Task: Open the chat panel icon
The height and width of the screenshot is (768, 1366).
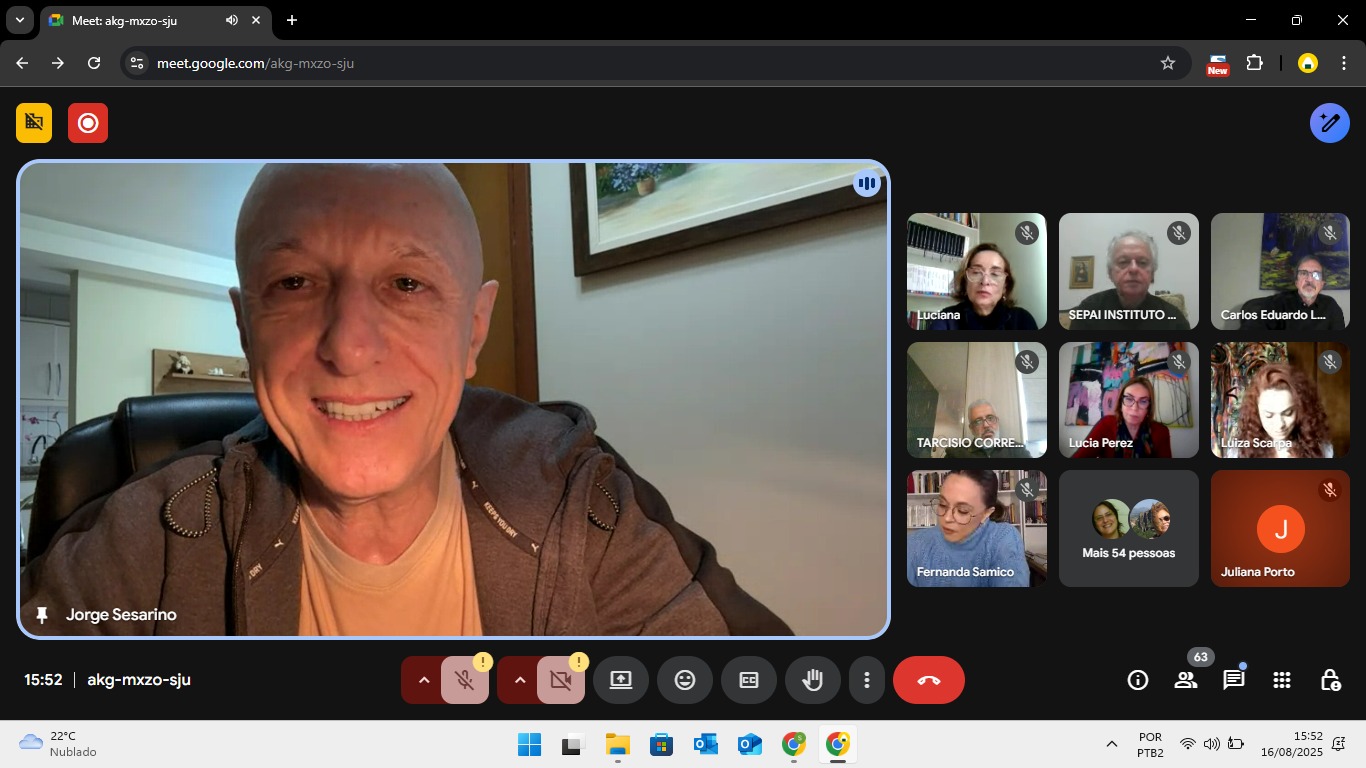Action: click(1233, 680)
